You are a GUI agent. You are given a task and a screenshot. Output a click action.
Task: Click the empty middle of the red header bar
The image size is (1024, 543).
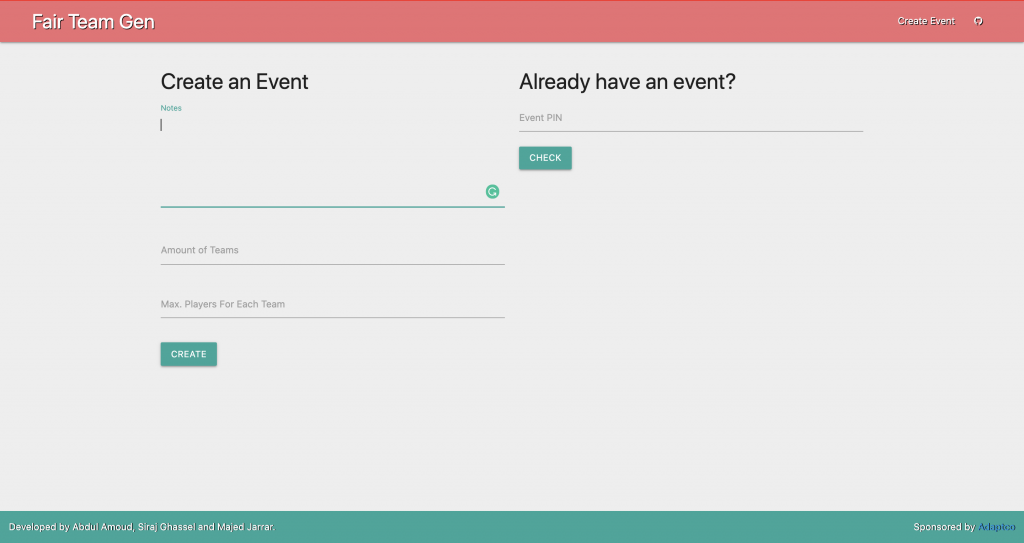click(520, 21)
